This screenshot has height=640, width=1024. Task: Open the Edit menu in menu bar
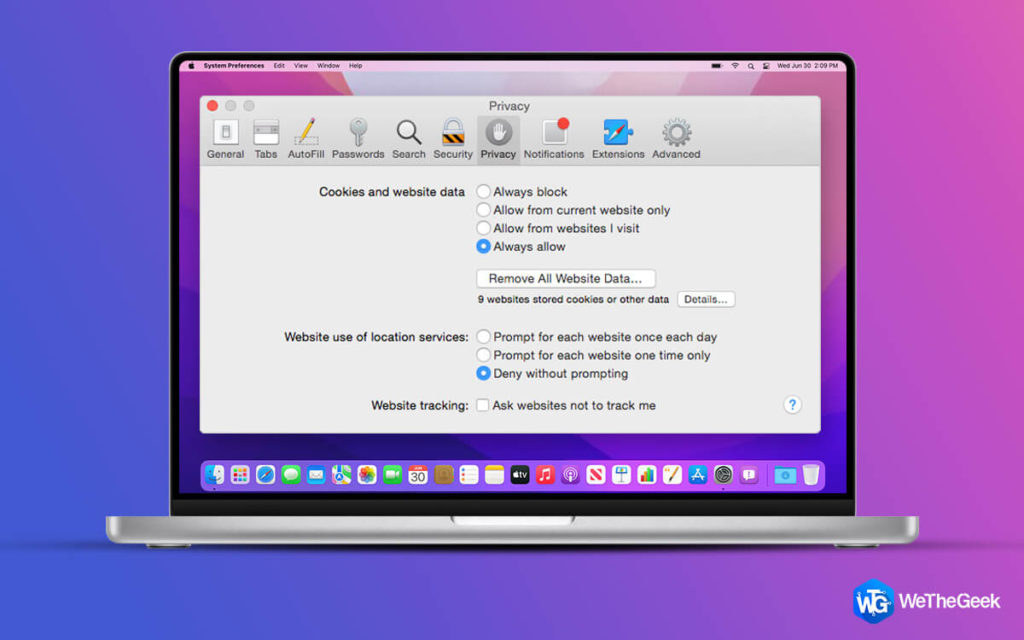click(x=279, y=66)
